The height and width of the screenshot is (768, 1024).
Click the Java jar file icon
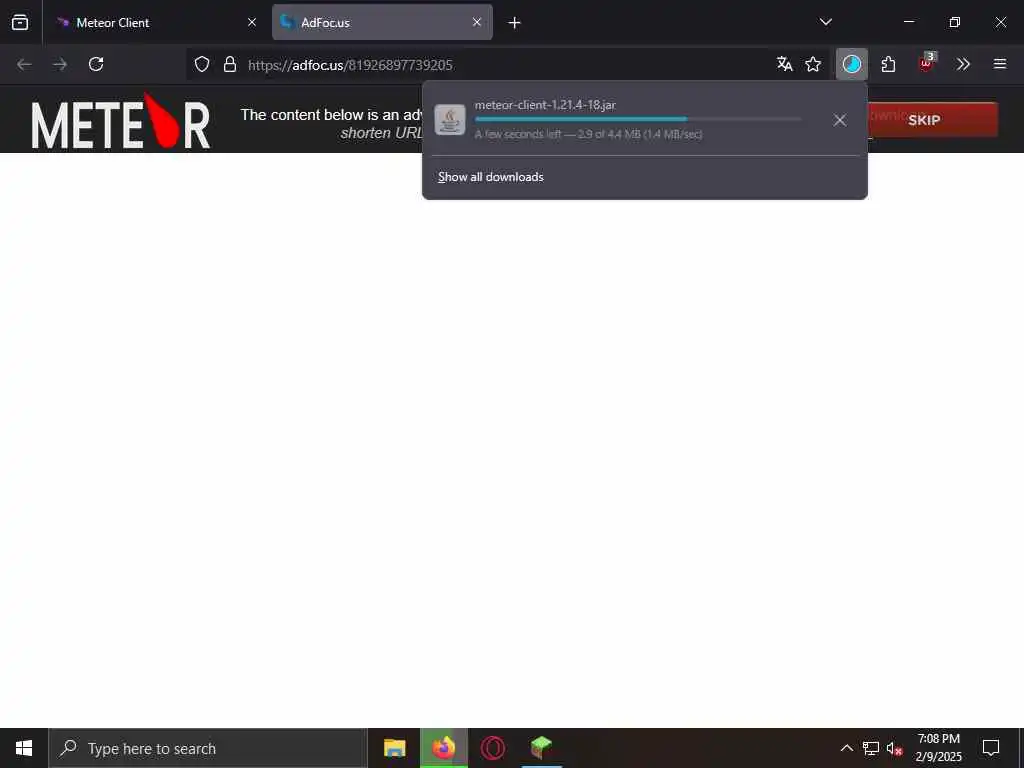pyautogui.click(x=450, y=120)
